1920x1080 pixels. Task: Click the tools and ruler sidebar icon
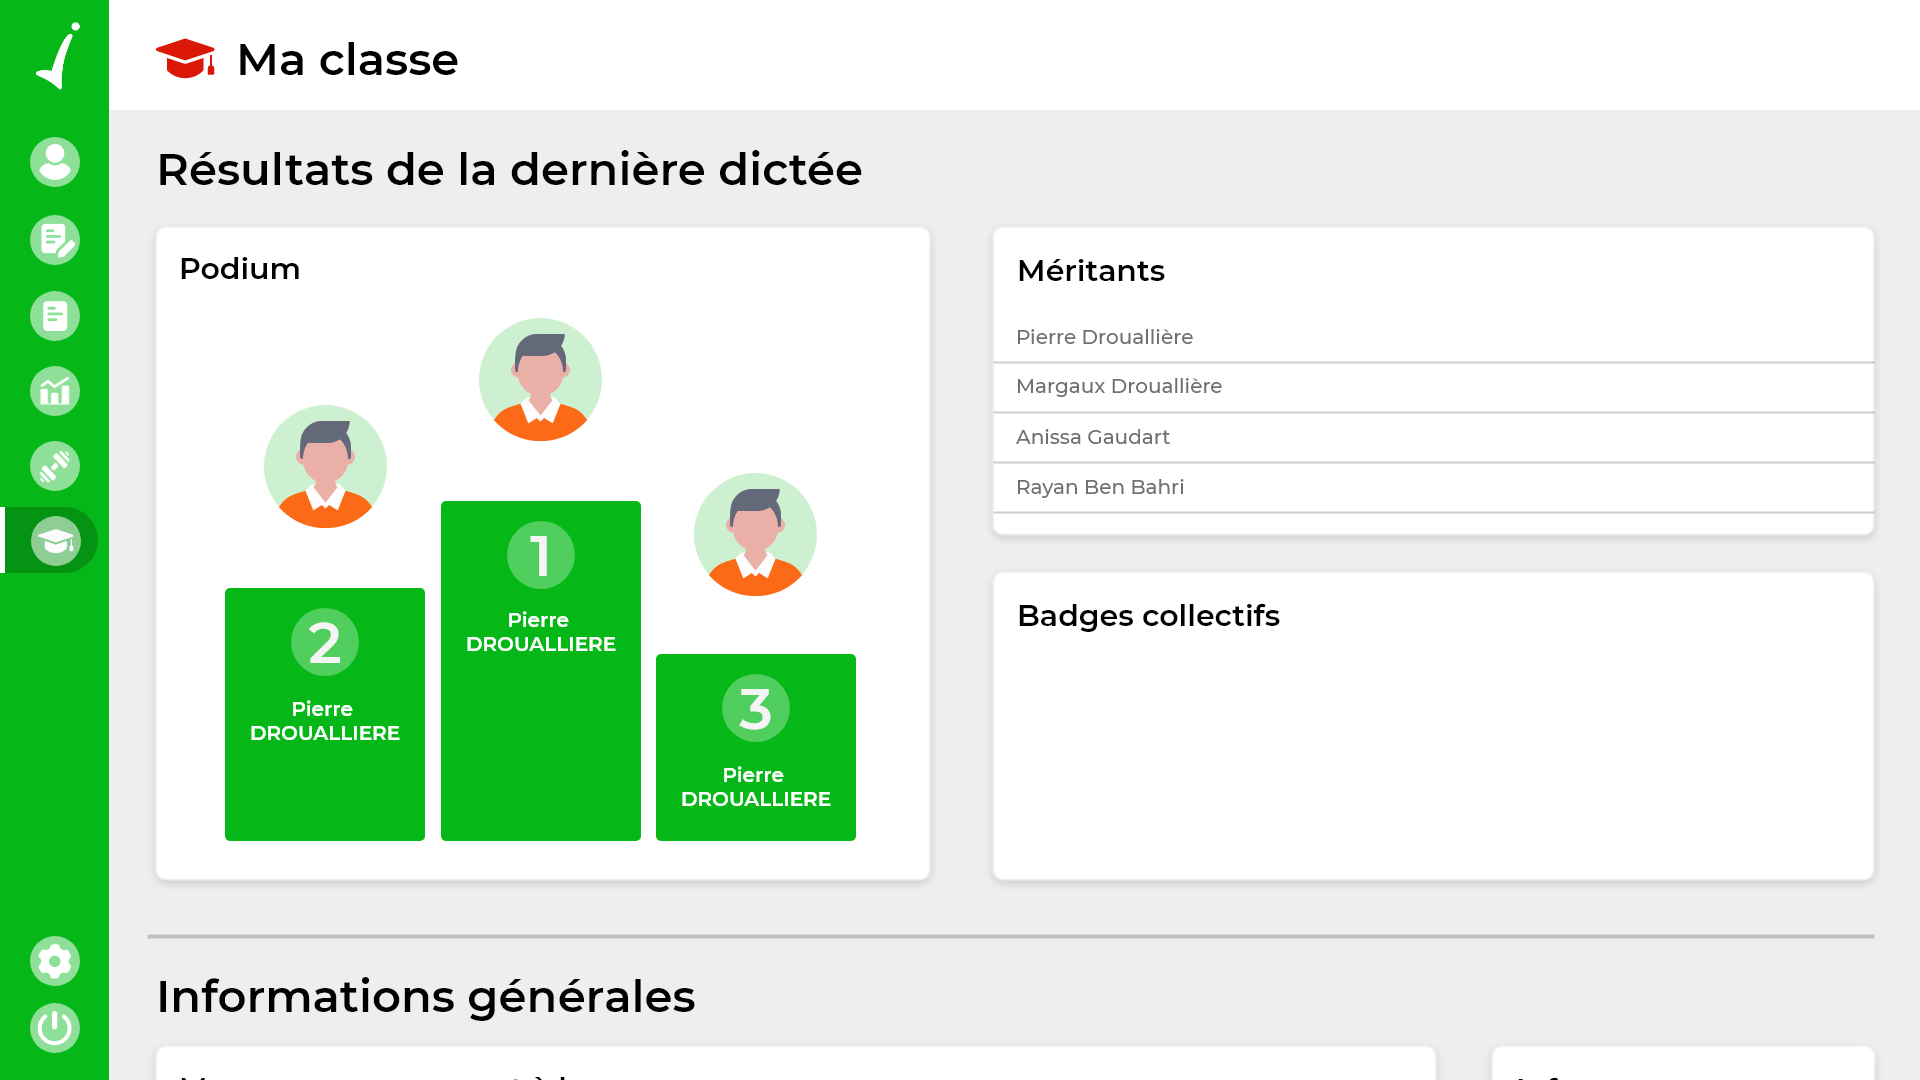coord(55,466)
